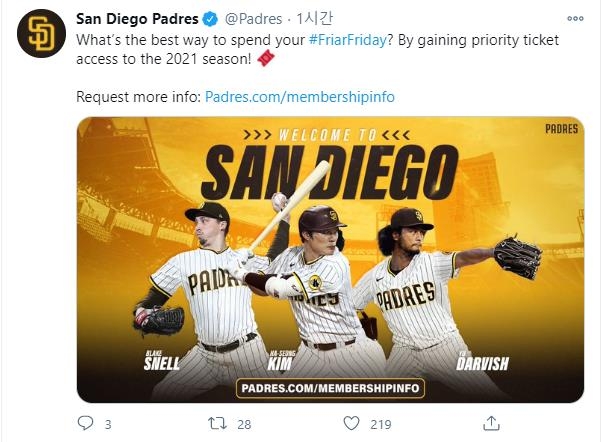Click the reply count number 3
Viewport: 603px width, 442px height.
point(108,424)
